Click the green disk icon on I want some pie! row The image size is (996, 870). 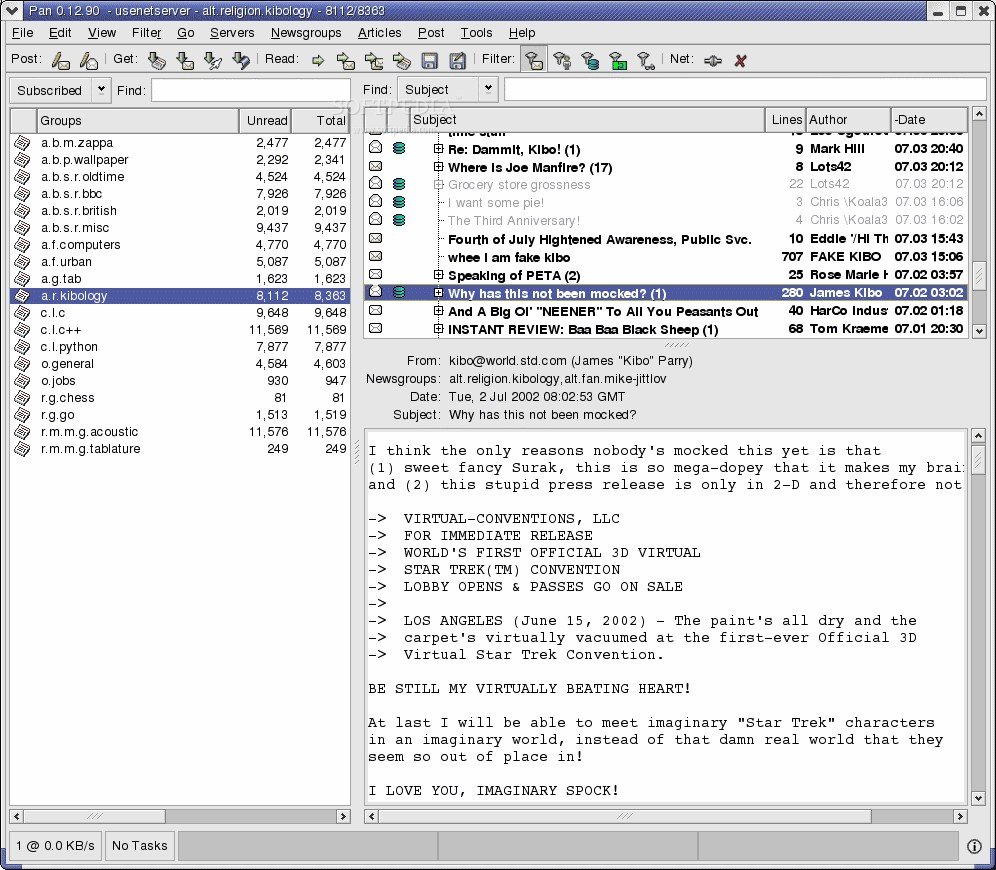[399, 202]
